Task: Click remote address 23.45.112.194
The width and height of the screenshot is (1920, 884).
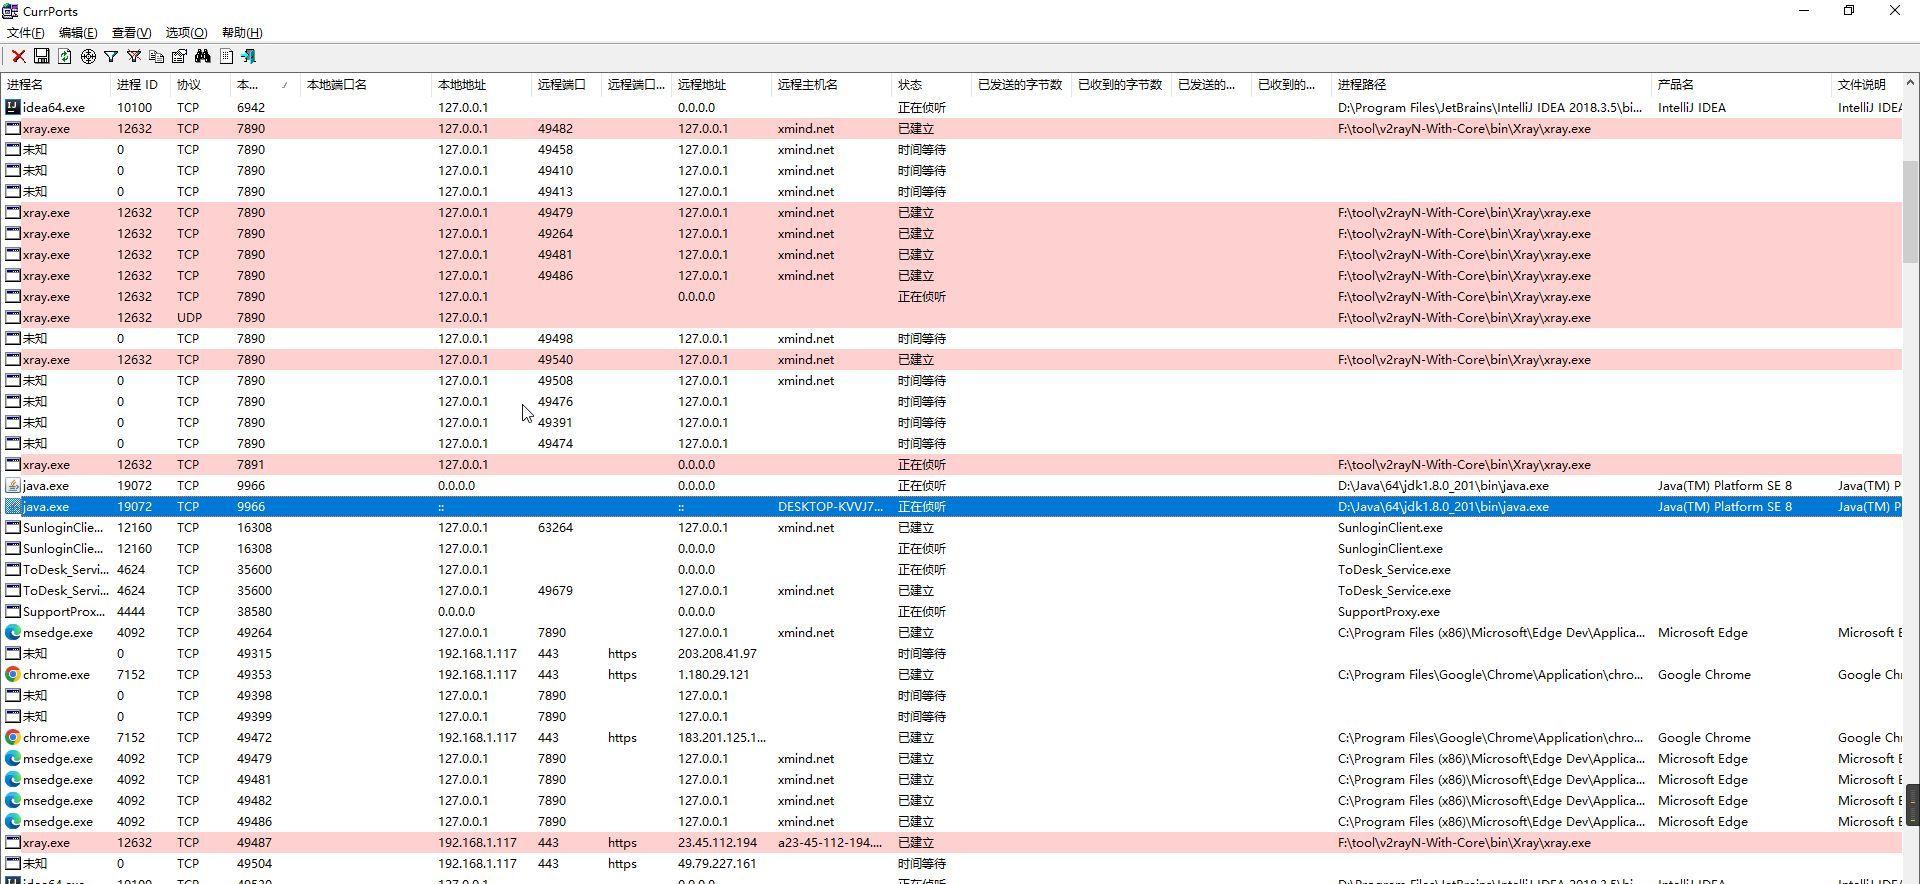Action: pos(717,842)
